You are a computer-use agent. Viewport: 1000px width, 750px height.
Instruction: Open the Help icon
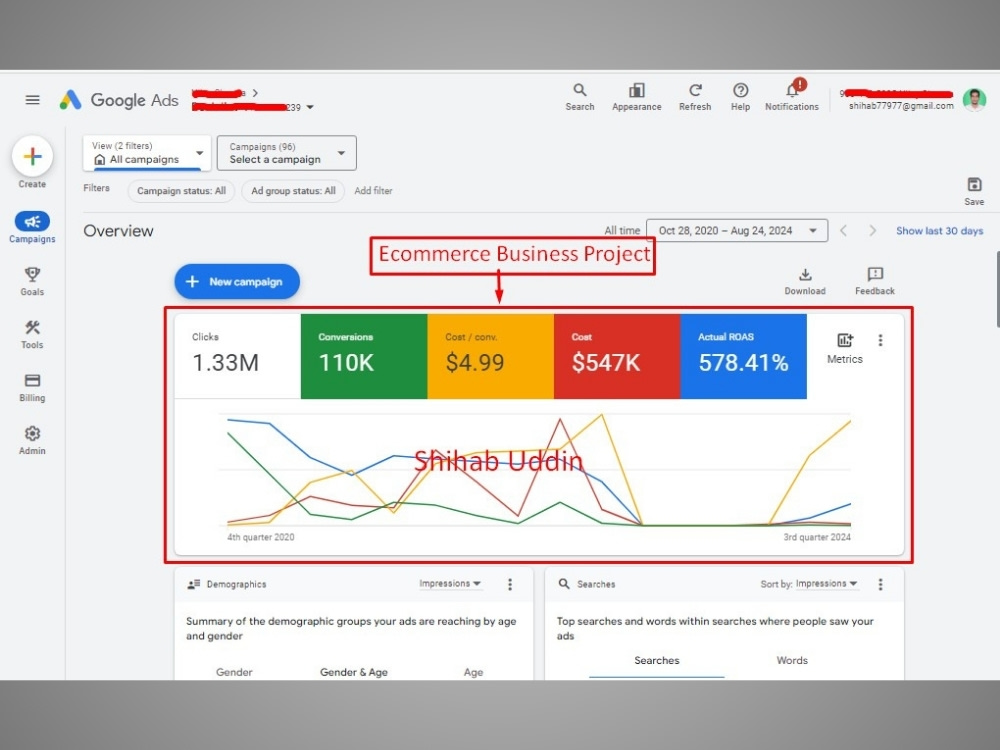coord(740,97)
